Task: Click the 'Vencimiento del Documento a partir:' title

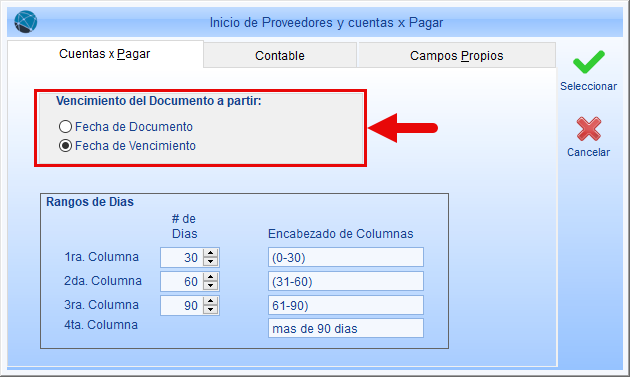Action: pos(159,101)
